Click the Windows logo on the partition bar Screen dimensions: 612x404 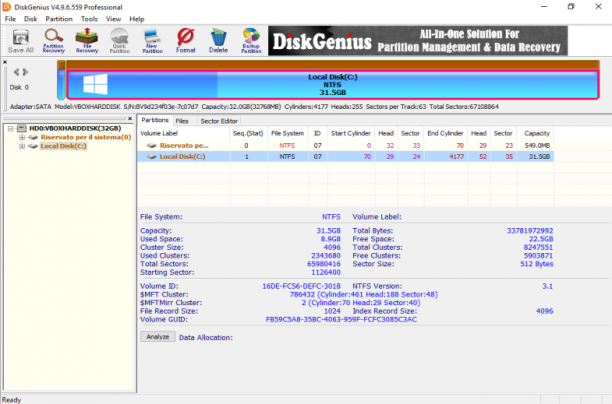tap(95, 84)
